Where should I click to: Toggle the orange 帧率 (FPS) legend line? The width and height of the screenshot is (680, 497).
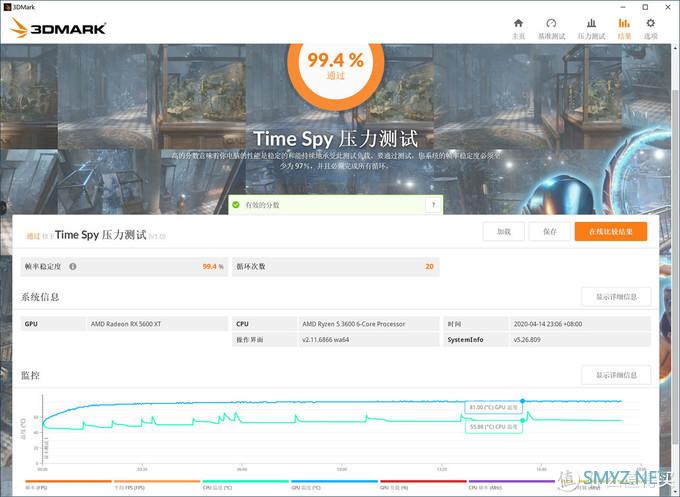click(69, 481)
